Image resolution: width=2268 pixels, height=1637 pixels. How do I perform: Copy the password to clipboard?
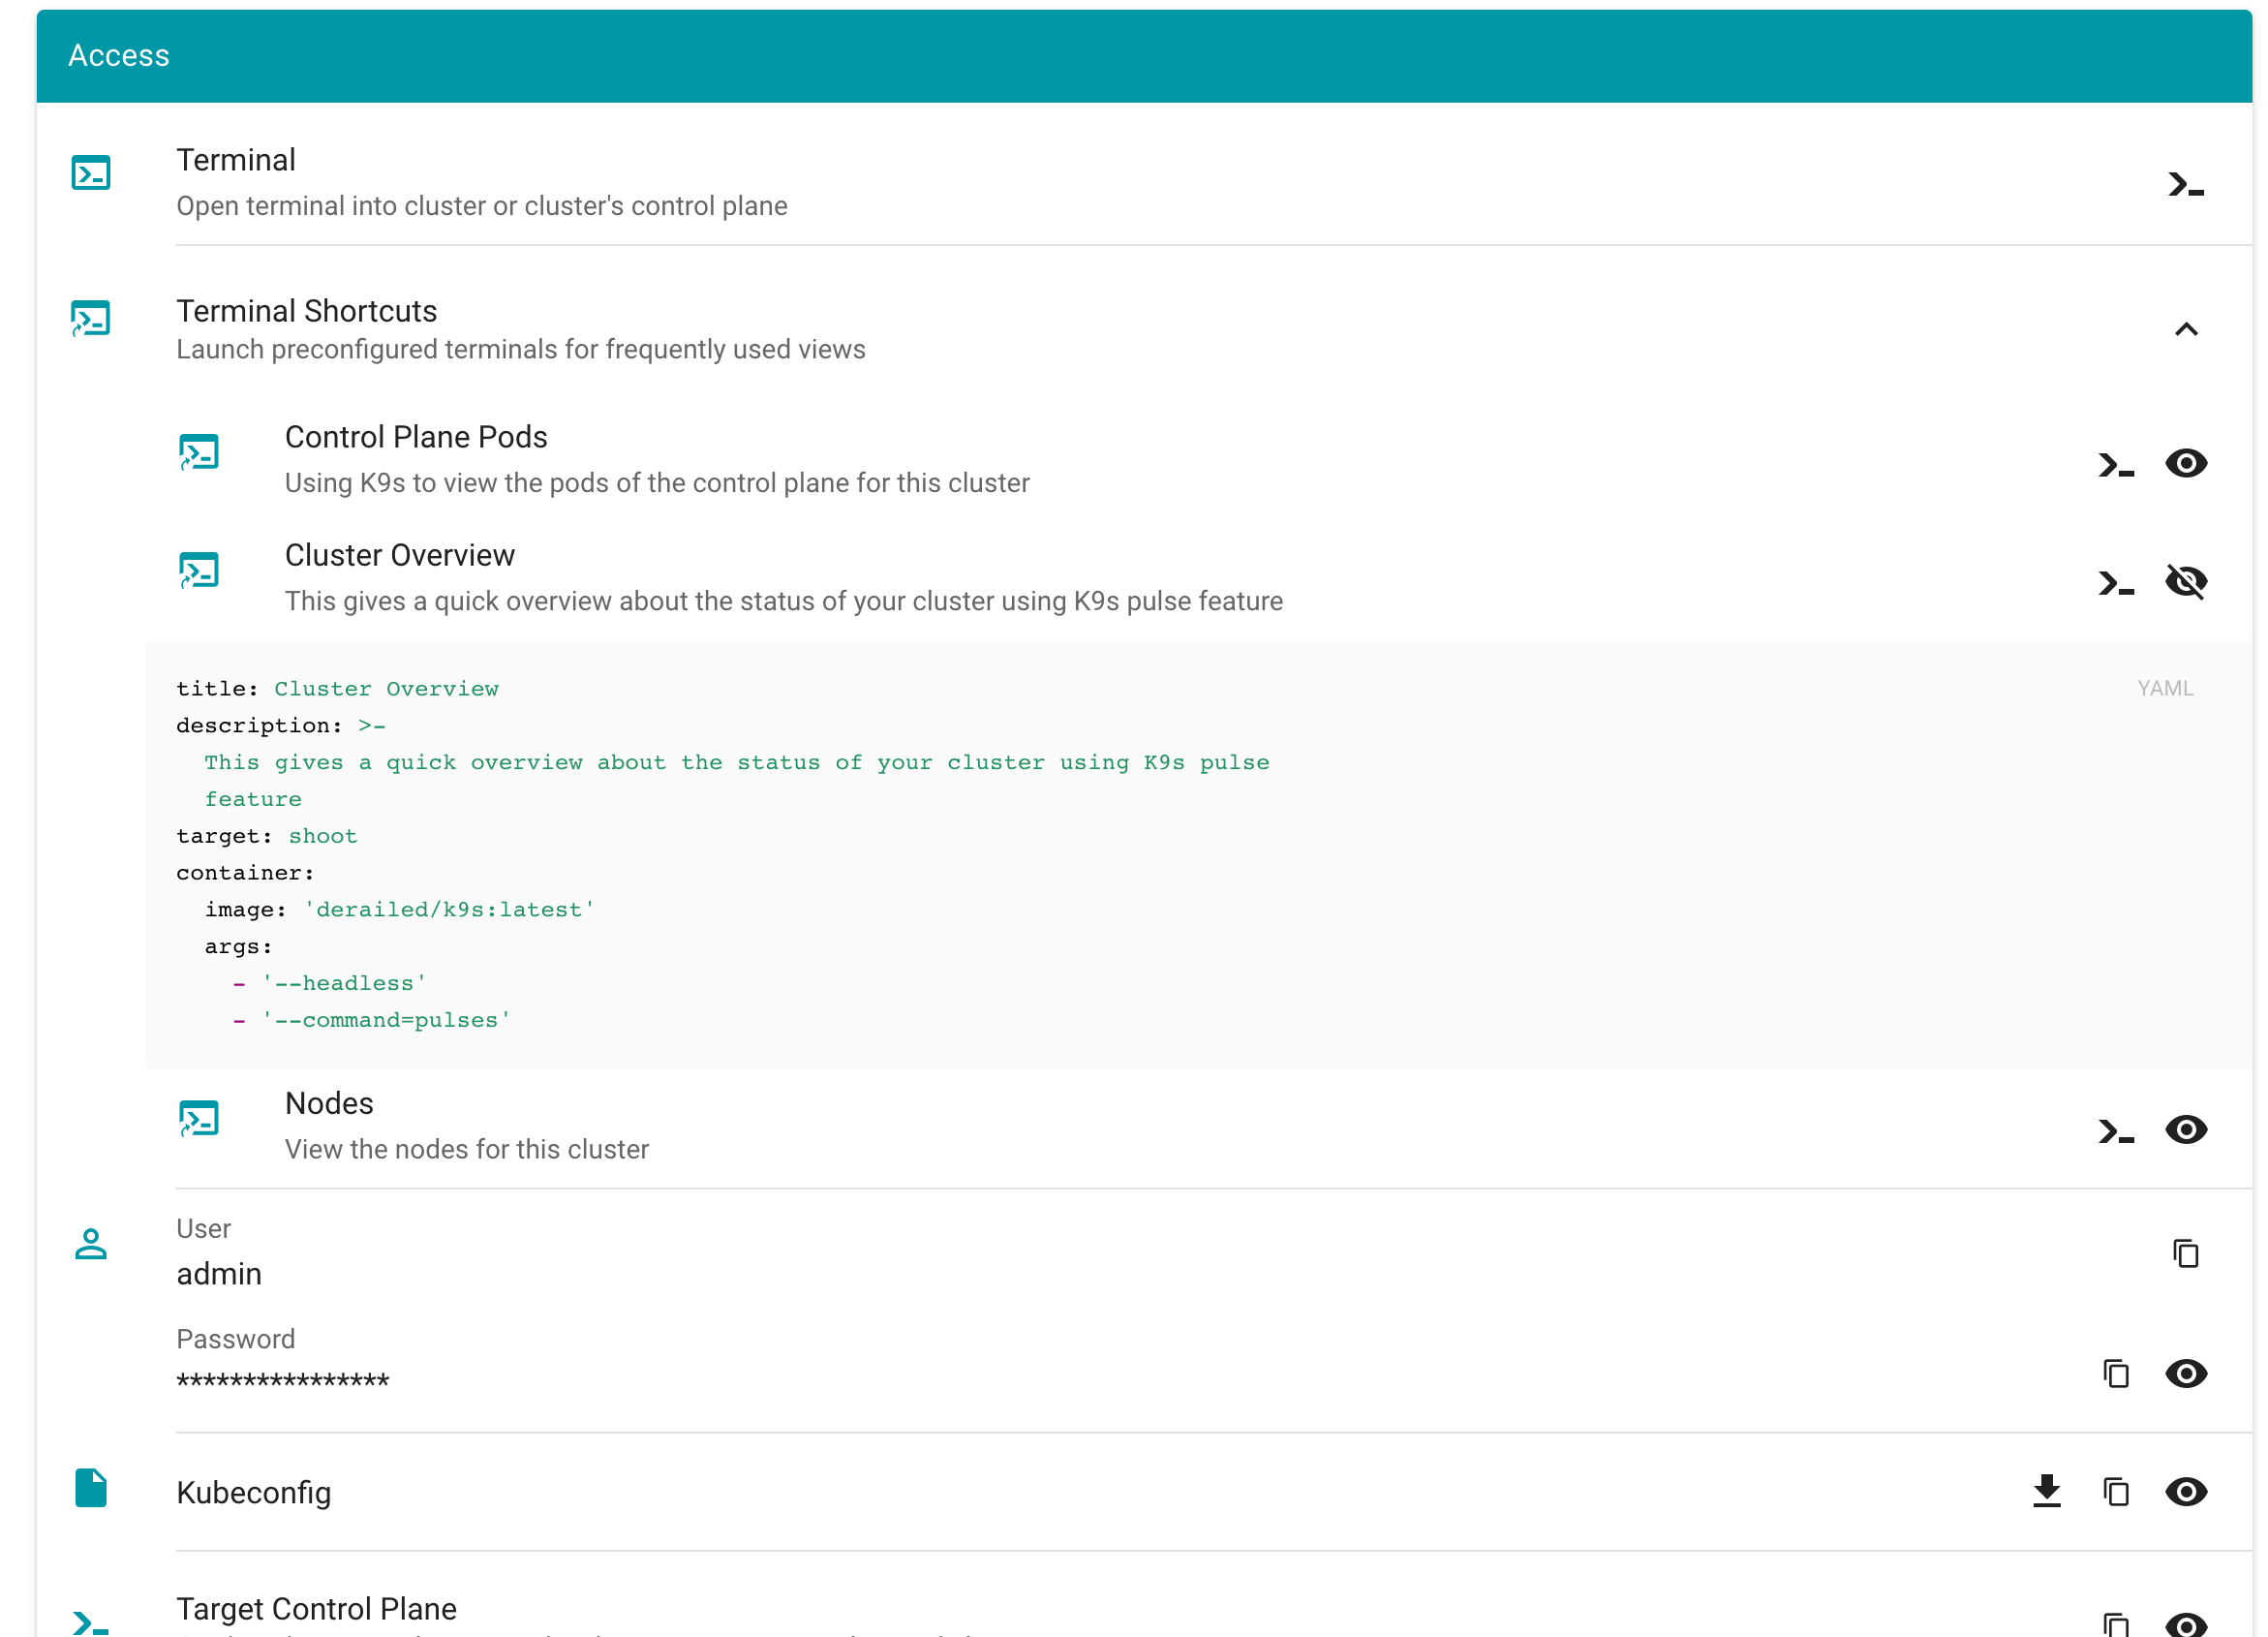click(2115, 1374)
